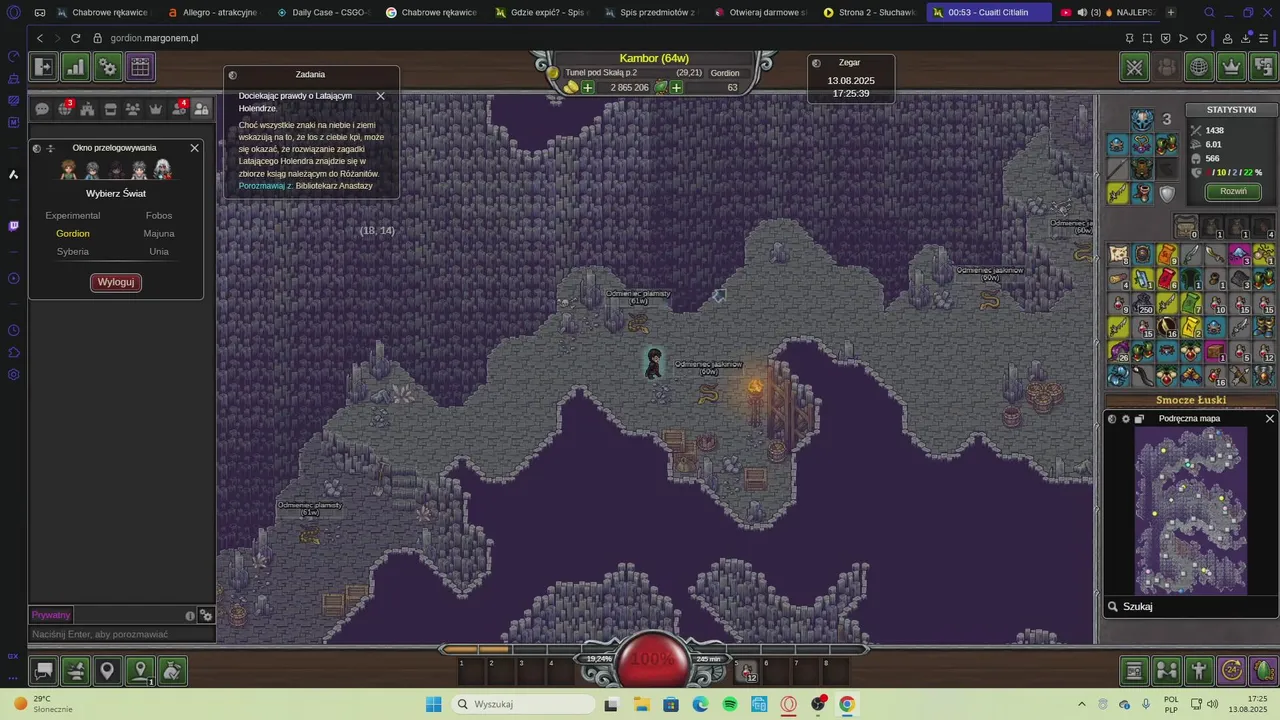Select the Unia world
This screenshot has height=720, width=1280.
(x=159, y=252)
